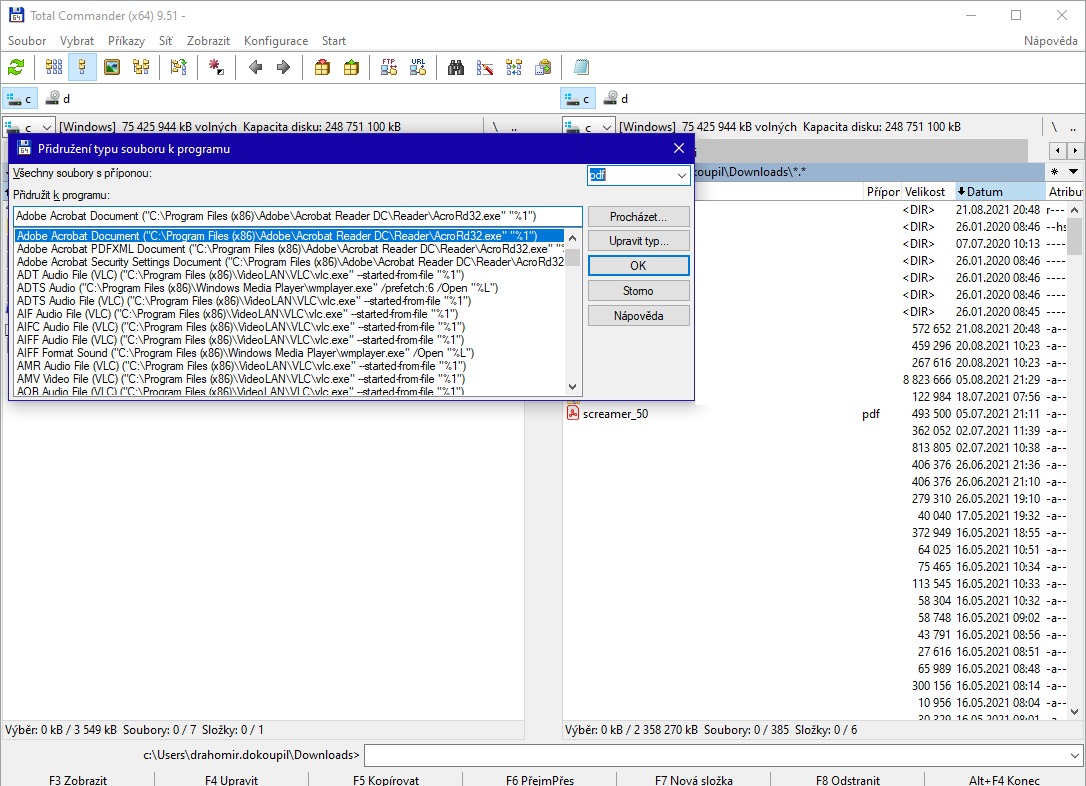The height and width of the screenshot is (786, 1086).
Task: Click down arrow of program list scrollbar
Action: (x=573, y=387)
